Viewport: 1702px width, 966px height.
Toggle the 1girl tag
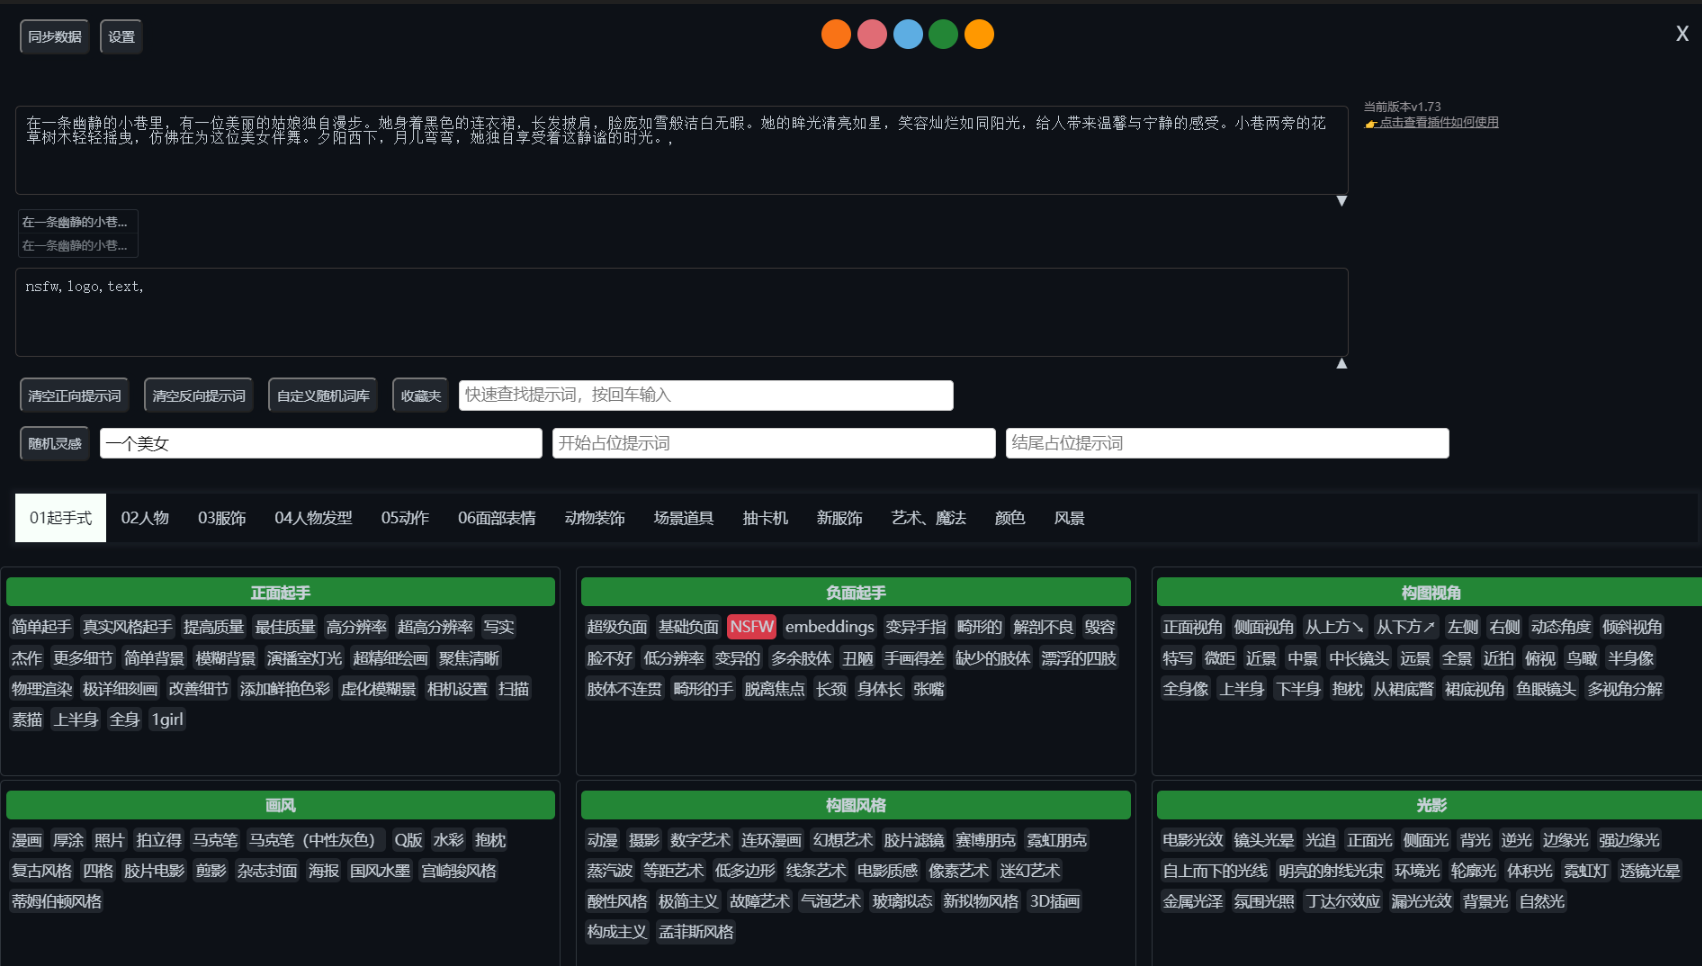[x=167, y=719]
